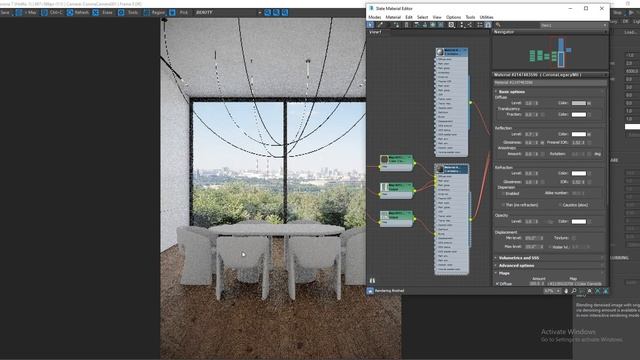Click third zoom magnifier icon in frame buffer

(285, 13)
